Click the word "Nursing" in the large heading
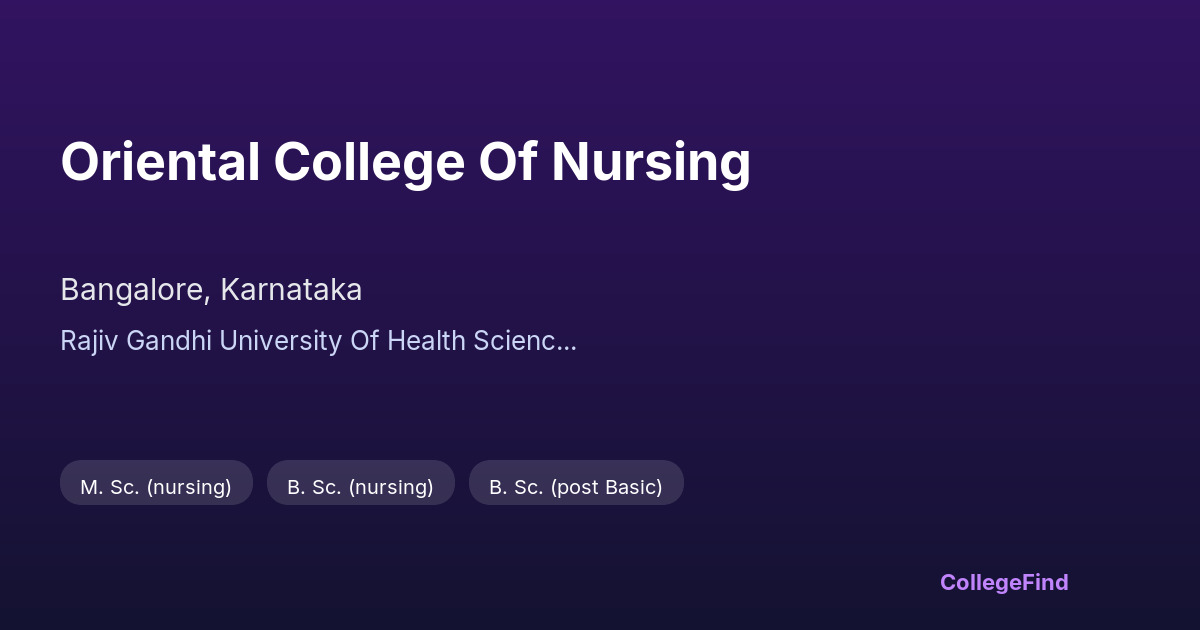Viewport: 1200px width, 630px height. pos(651,161)
